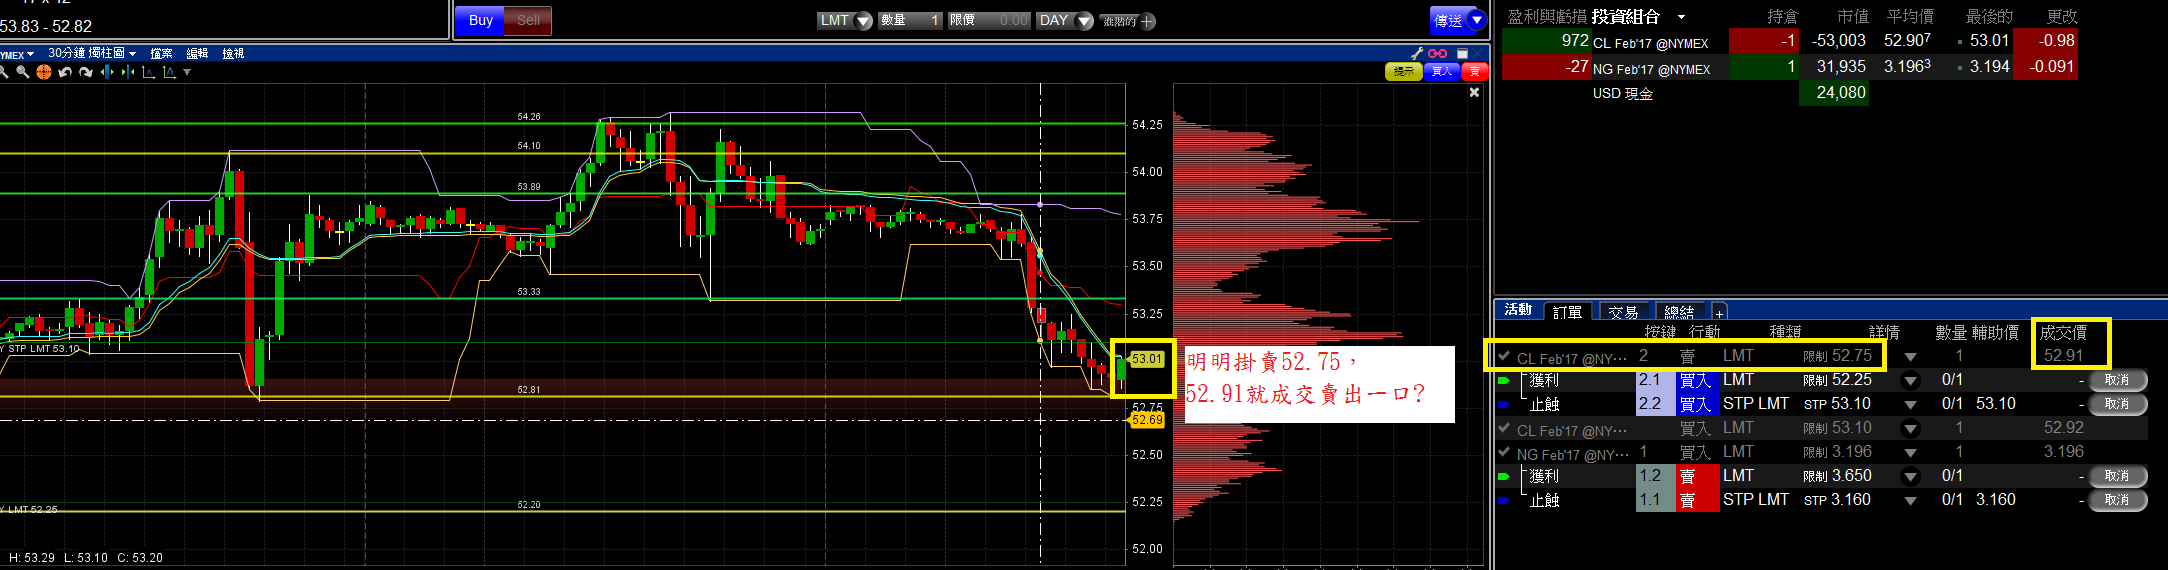Click the 52.69 price marker on axis
2168x570 pixels.
click(x=1147, y=420)
